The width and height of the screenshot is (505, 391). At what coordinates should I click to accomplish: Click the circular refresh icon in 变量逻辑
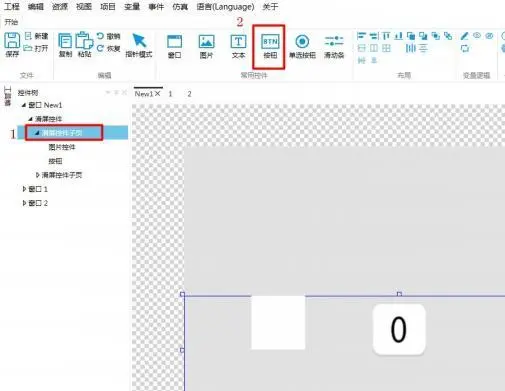point(465,48)
